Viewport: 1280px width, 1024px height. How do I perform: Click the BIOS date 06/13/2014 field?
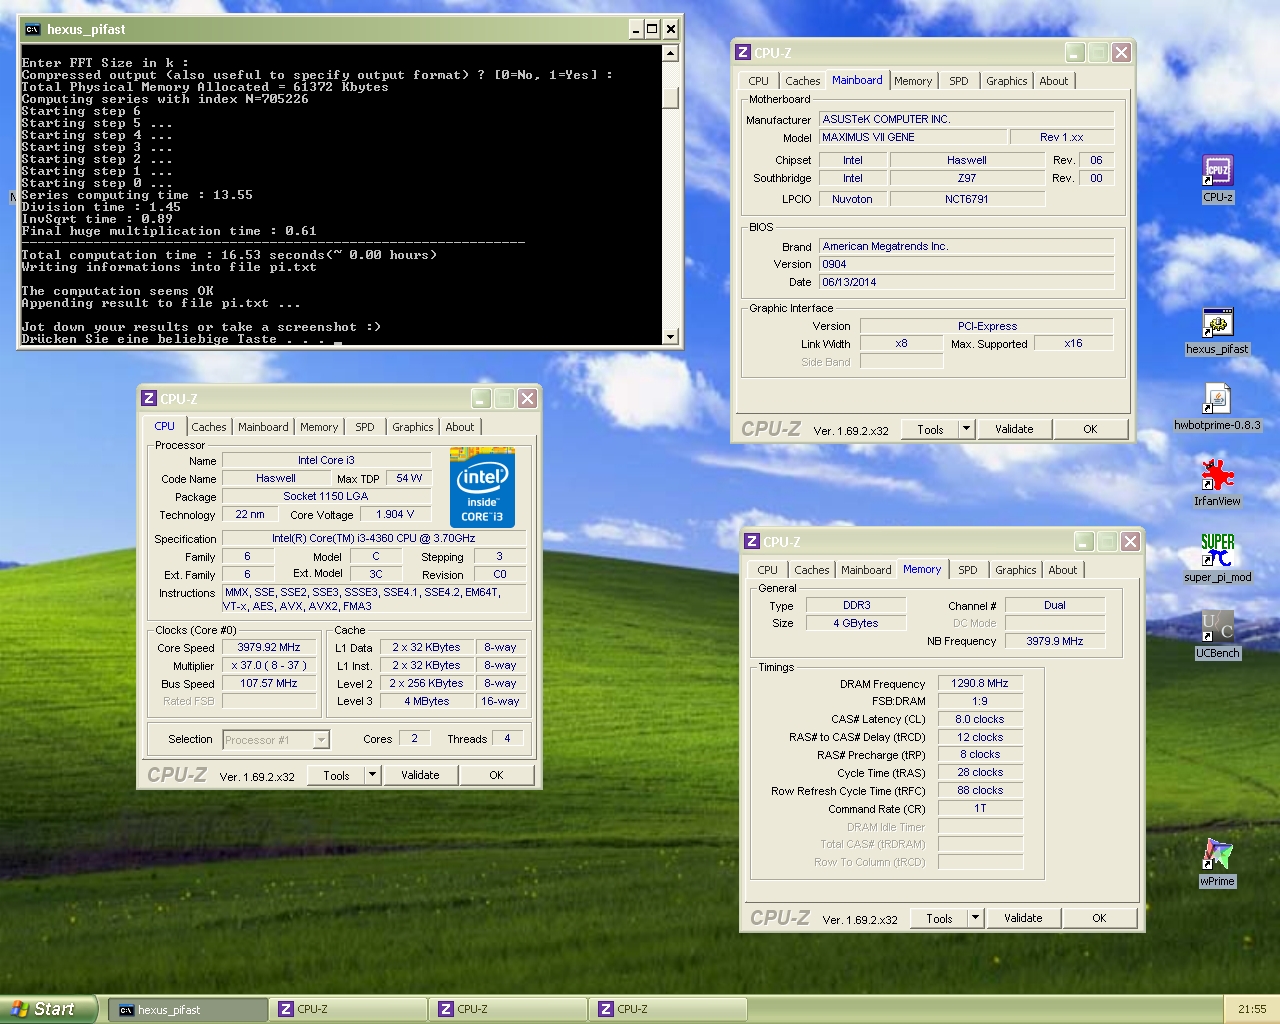(x=966, y=283)
